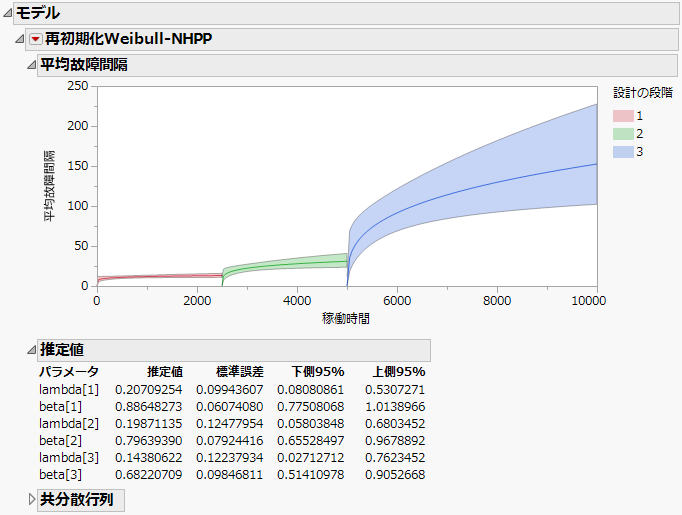This screenshot has width=682, height=515.
Task: Click the lambda[1] parameter row
Action: click(65, 389)
